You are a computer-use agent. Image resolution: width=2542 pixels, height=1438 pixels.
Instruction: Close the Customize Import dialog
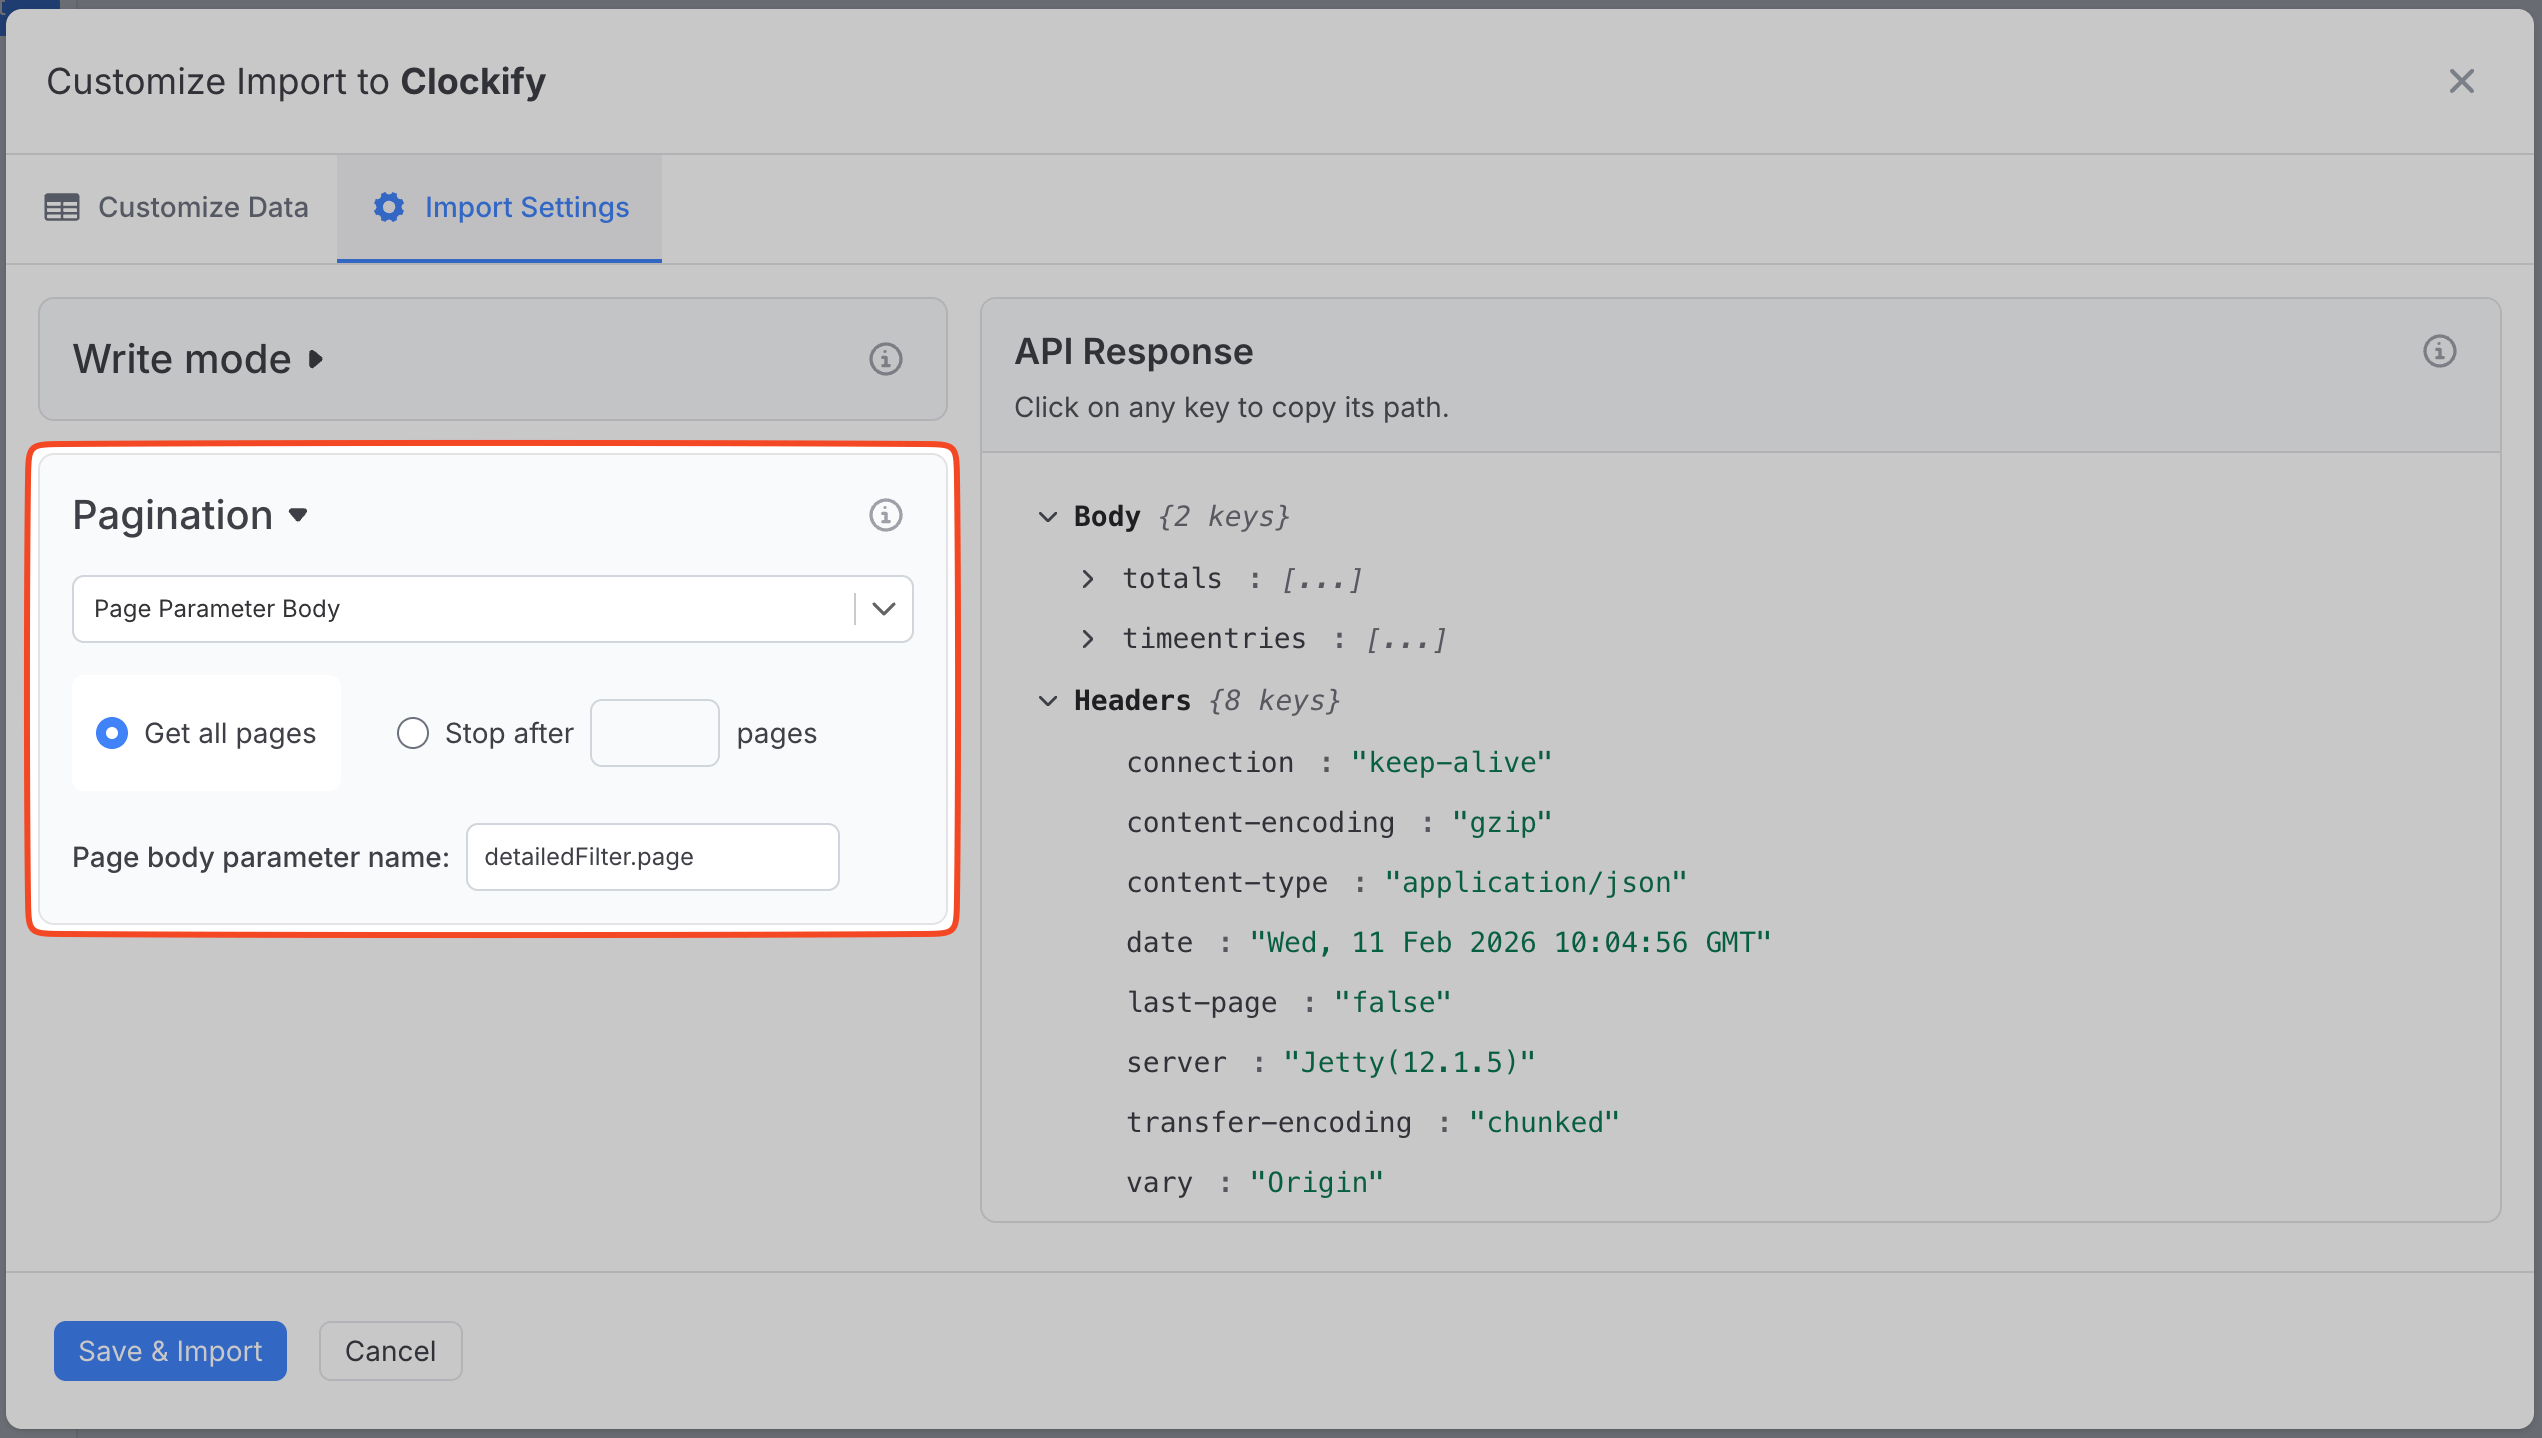pyautogui.click(x=2462, y=81)
